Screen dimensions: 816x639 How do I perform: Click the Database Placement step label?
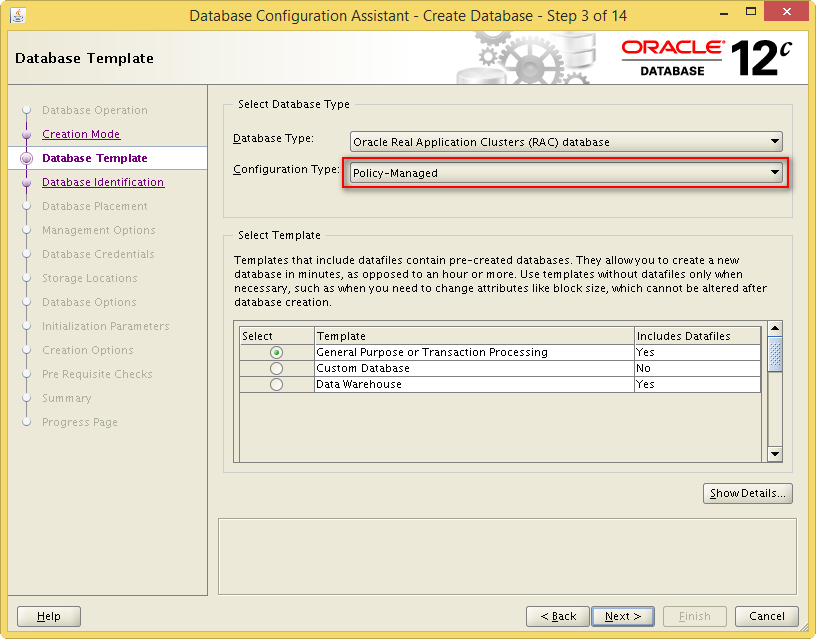click(x=95, y=206)
